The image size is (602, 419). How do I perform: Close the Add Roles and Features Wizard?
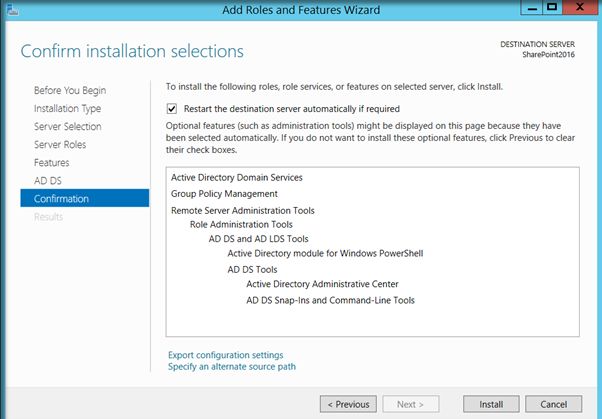click(x=578, y=10)
